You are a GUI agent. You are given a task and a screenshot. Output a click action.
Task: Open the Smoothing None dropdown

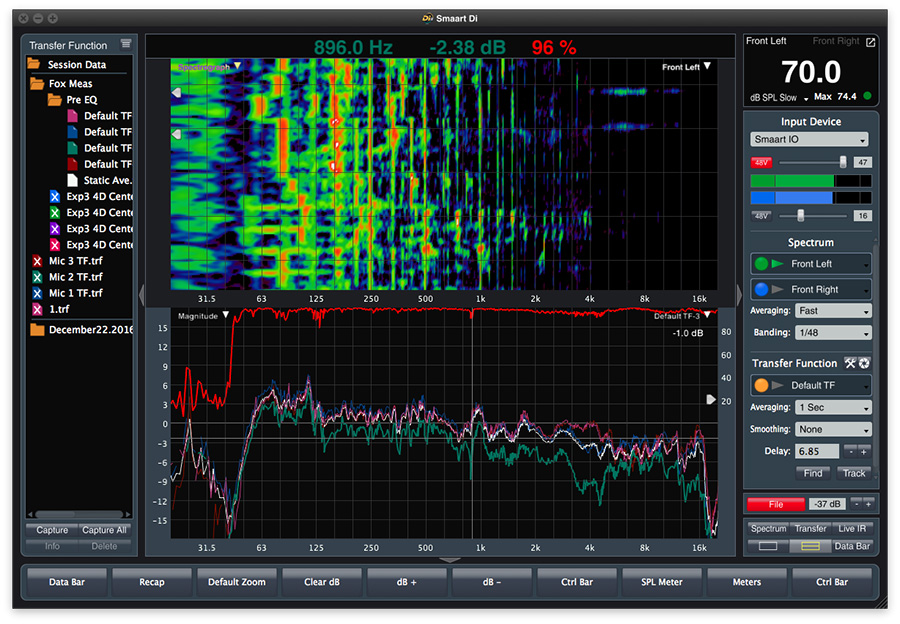[833, 429]
